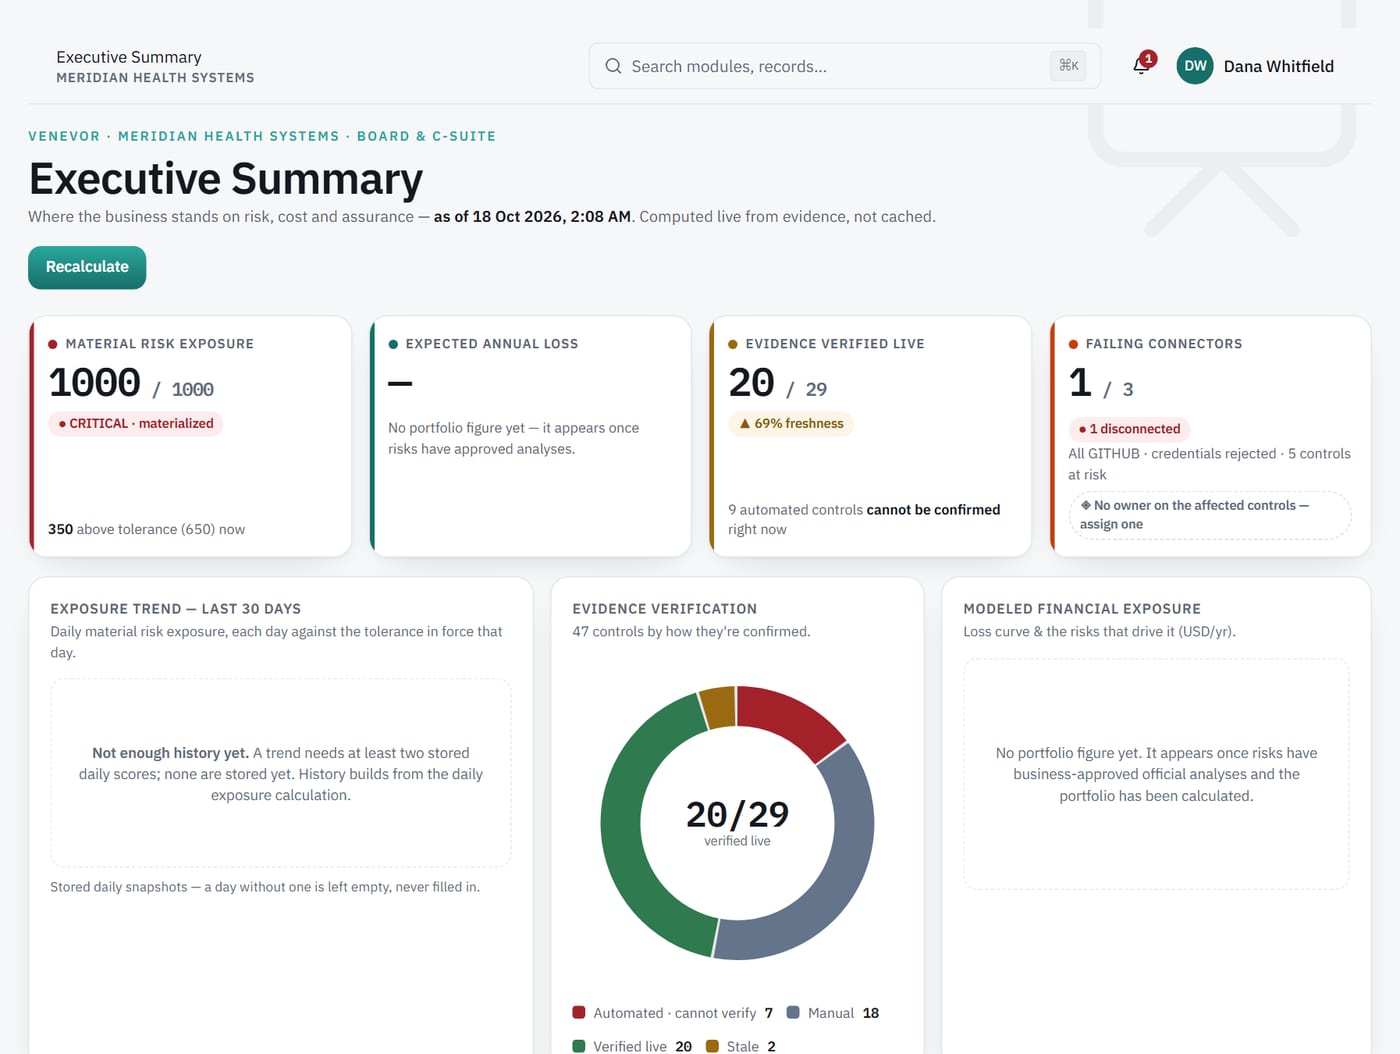Click the 9 automated controls cannot be confirmed text
Viewport: 1400px width, 1054px height.
tap(864, 519)
